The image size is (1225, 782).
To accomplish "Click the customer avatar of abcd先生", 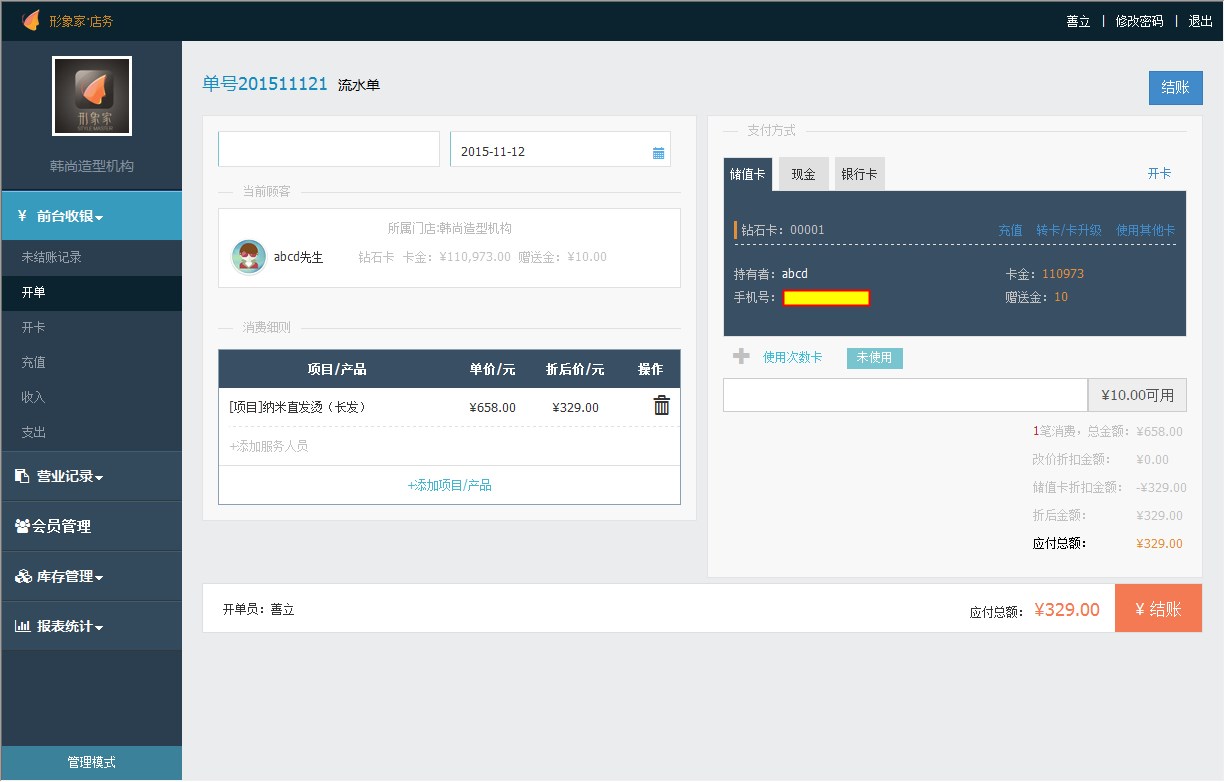I will (x=248, y=257).
